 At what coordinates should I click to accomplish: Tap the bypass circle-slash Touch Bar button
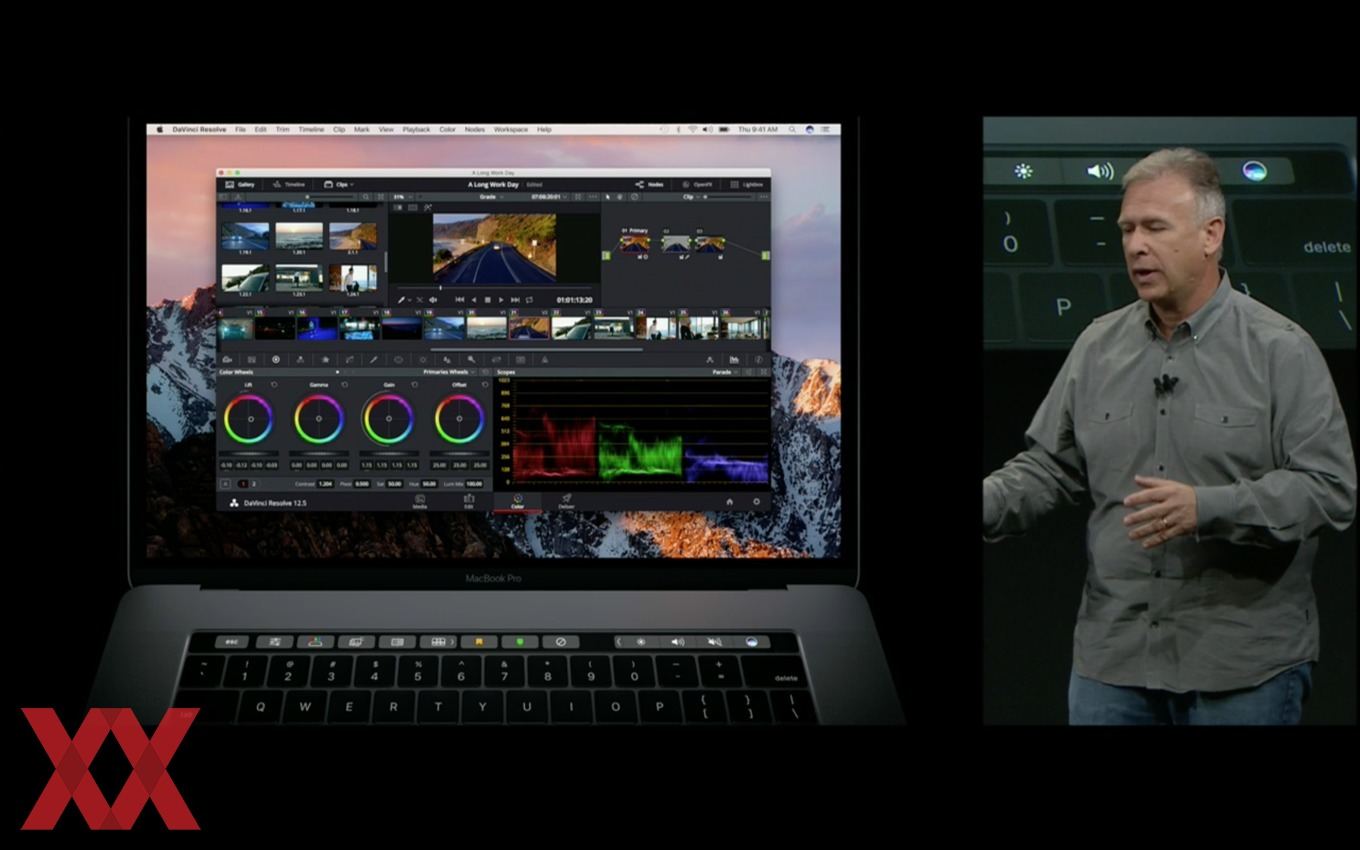[x=561, y=641]
